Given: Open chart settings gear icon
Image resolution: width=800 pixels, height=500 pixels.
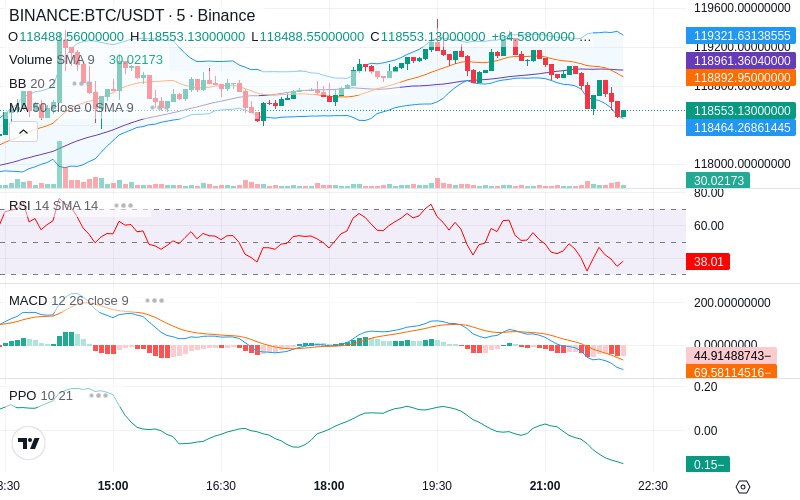Looking at the screenshot, I should (x=743, y=487).
